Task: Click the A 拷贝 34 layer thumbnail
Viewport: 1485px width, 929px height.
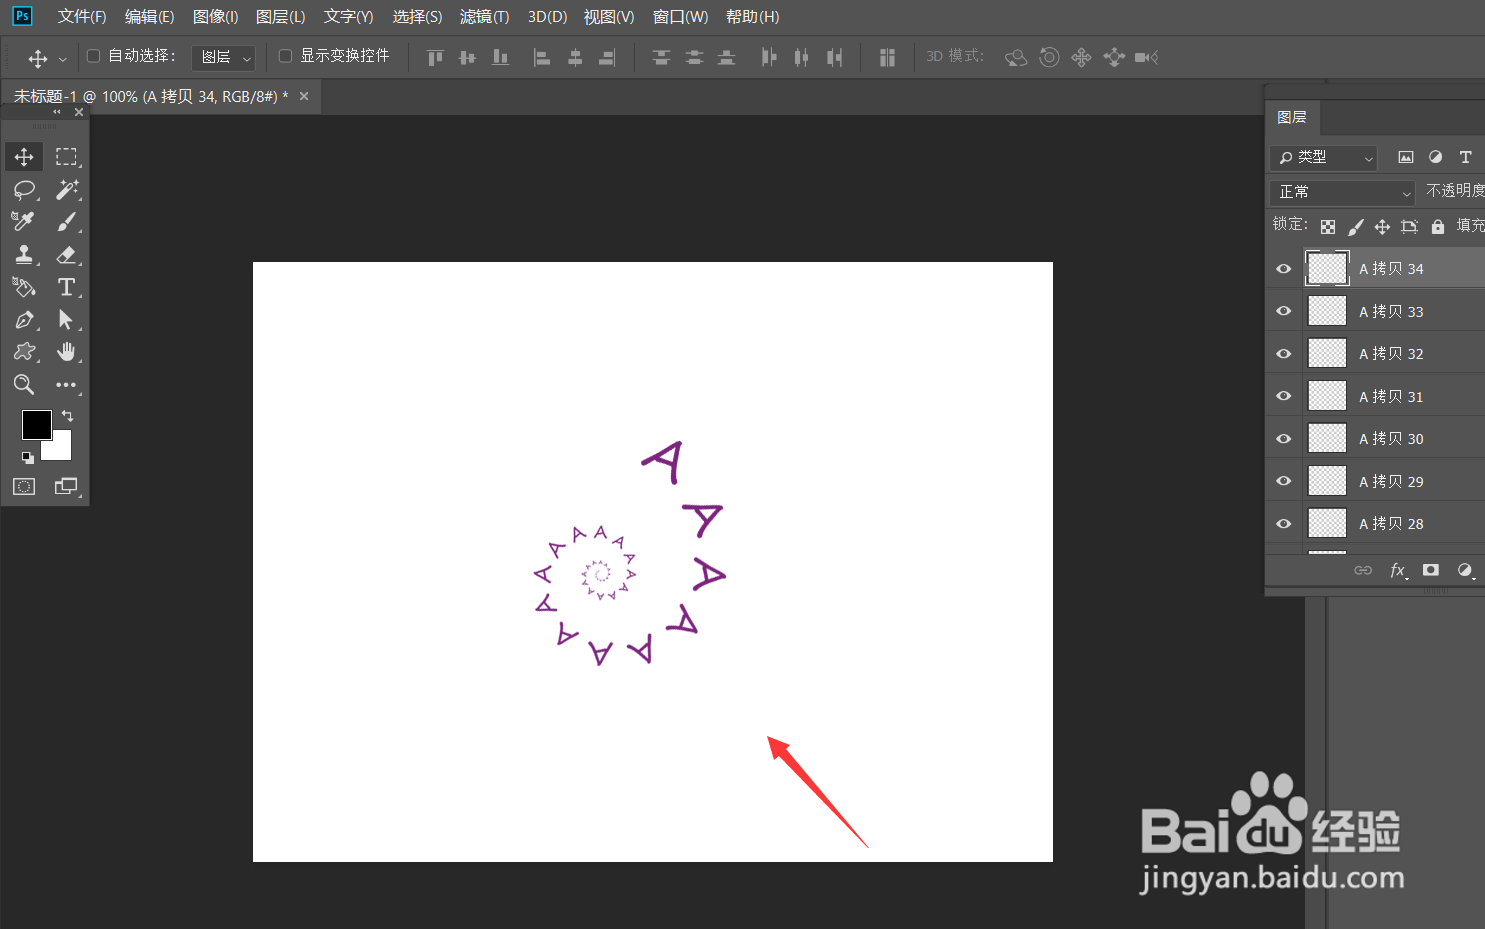Action: click(1327, 267)
